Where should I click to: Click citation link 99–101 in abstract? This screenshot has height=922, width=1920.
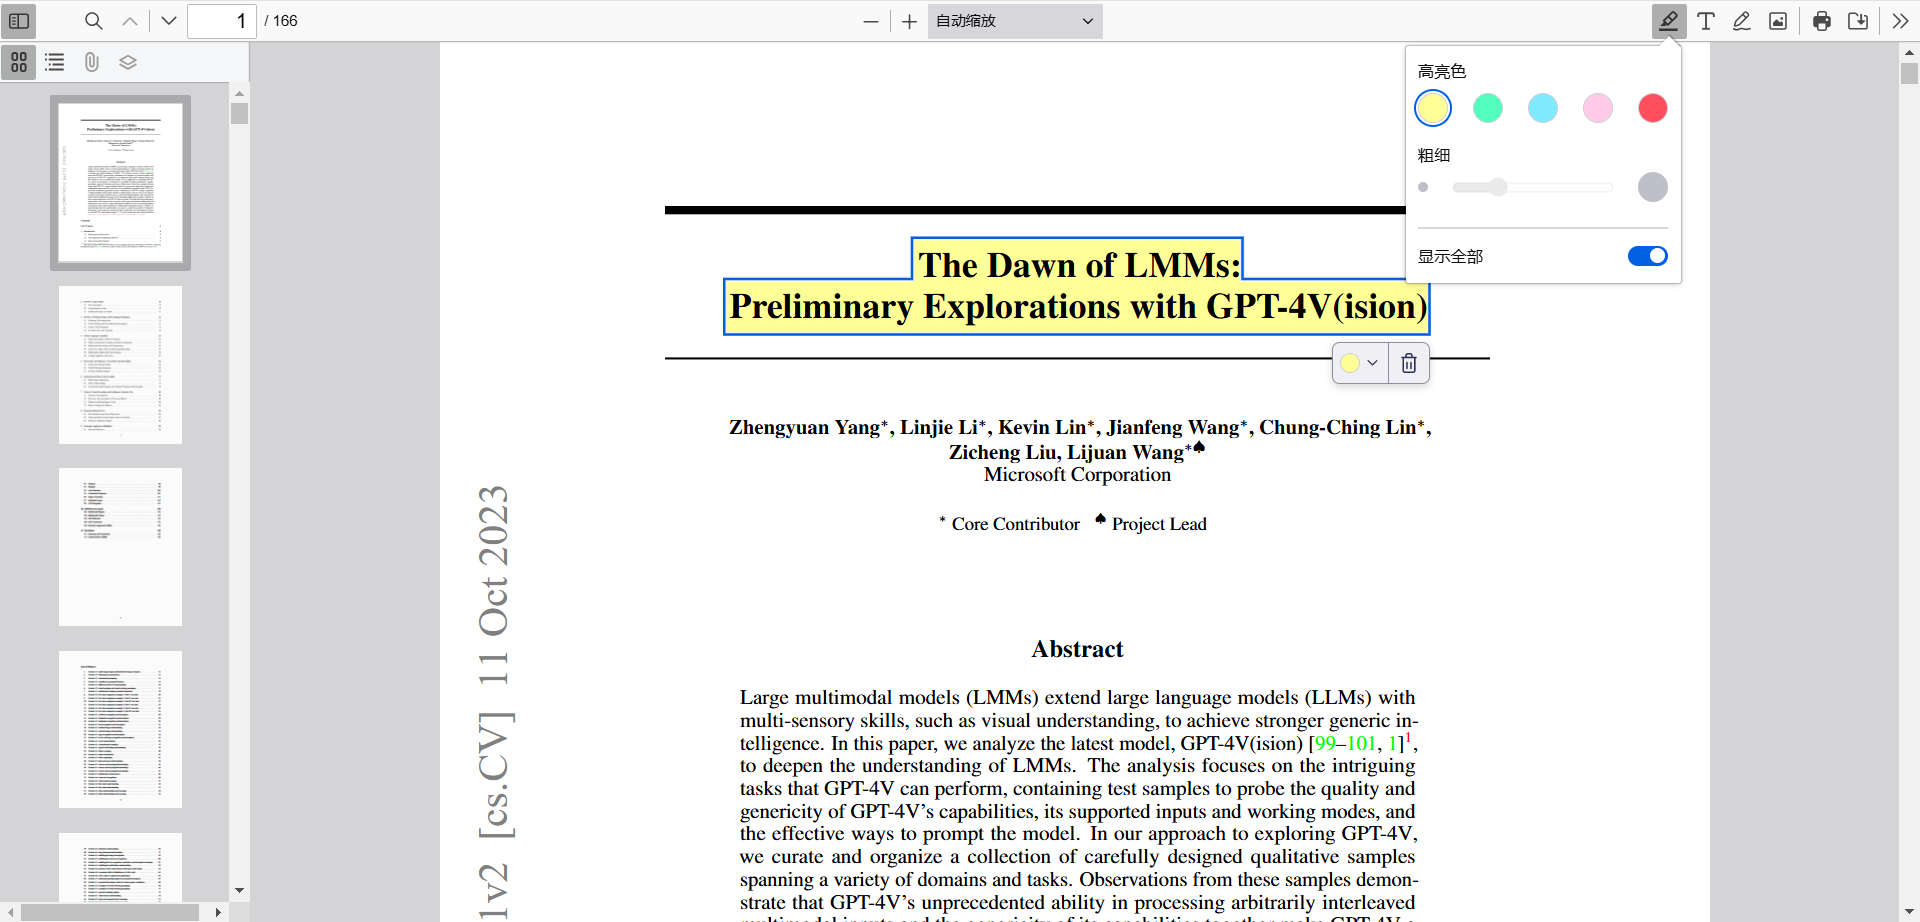click(x=1345, y=743)
